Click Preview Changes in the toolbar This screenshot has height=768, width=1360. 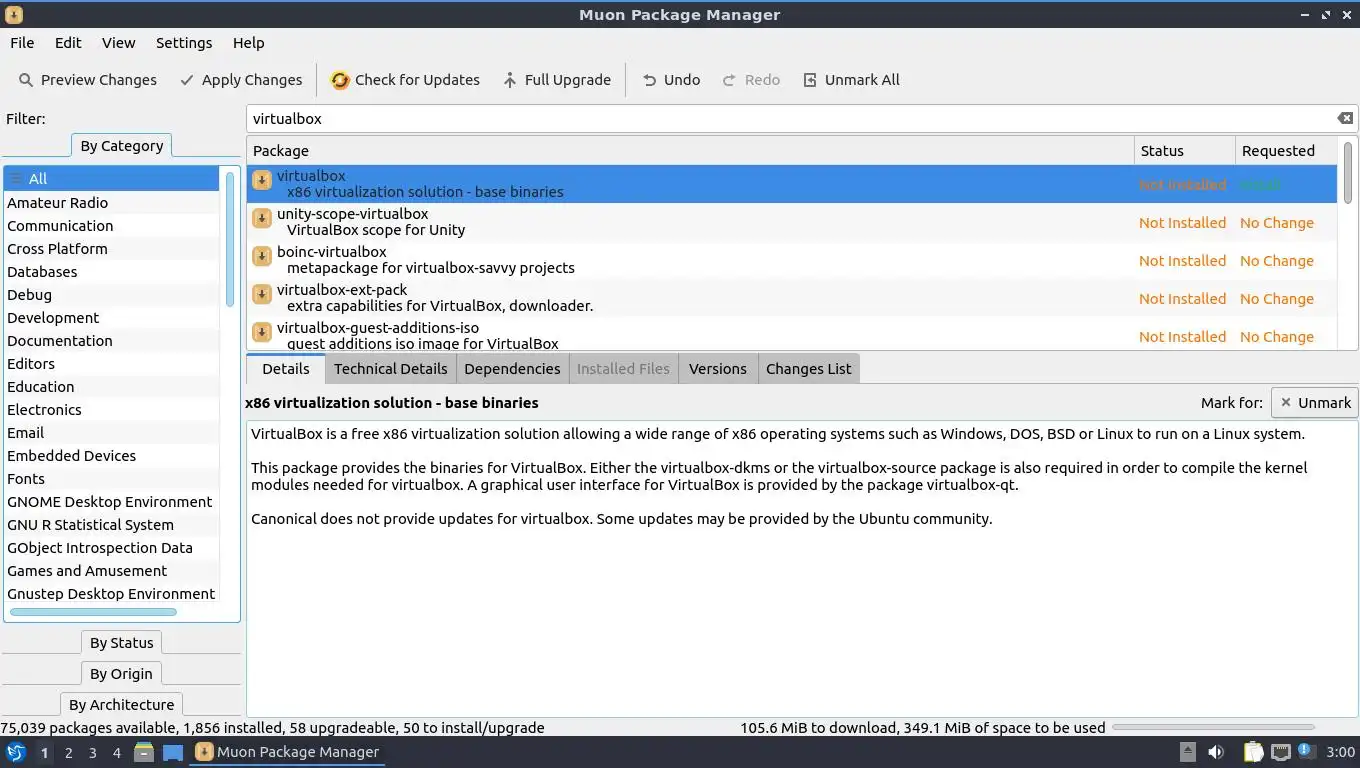click(87, 80)
